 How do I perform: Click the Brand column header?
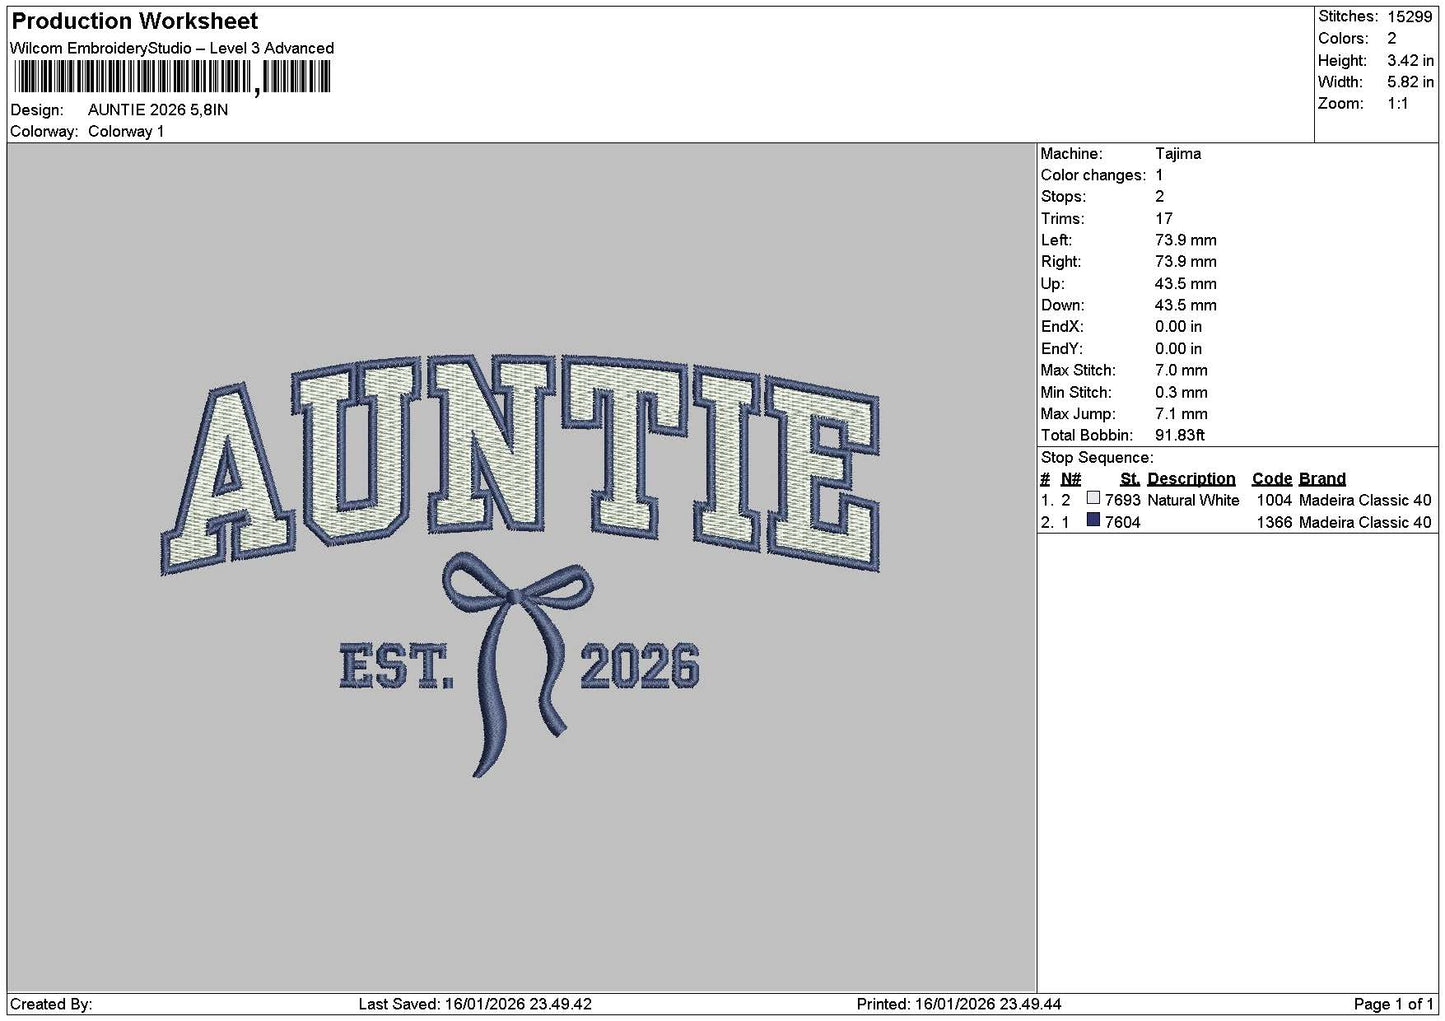pos(1322,478)
